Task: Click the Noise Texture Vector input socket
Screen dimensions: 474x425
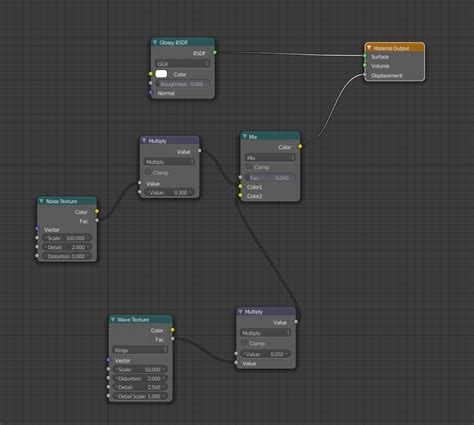Action: click(37, 229)
